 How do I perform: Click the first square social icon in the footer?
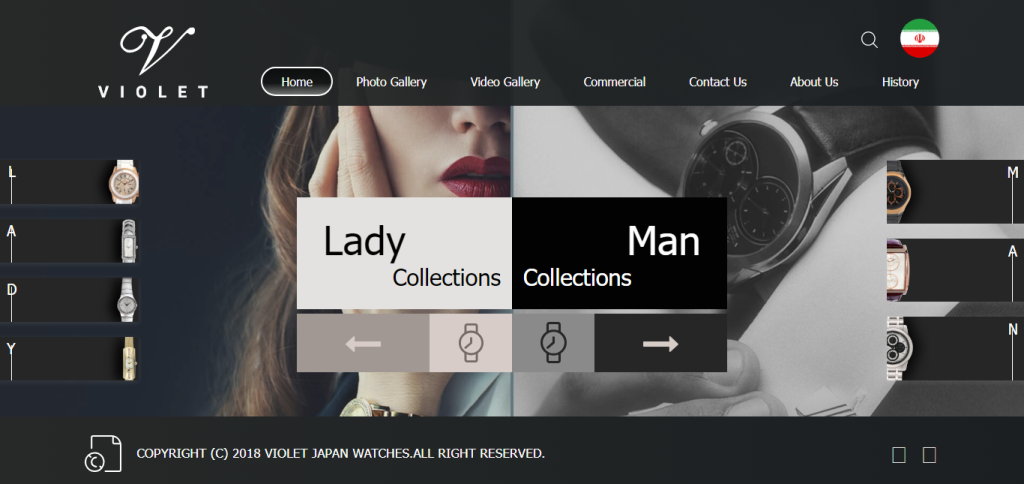(x=899, y=455)
